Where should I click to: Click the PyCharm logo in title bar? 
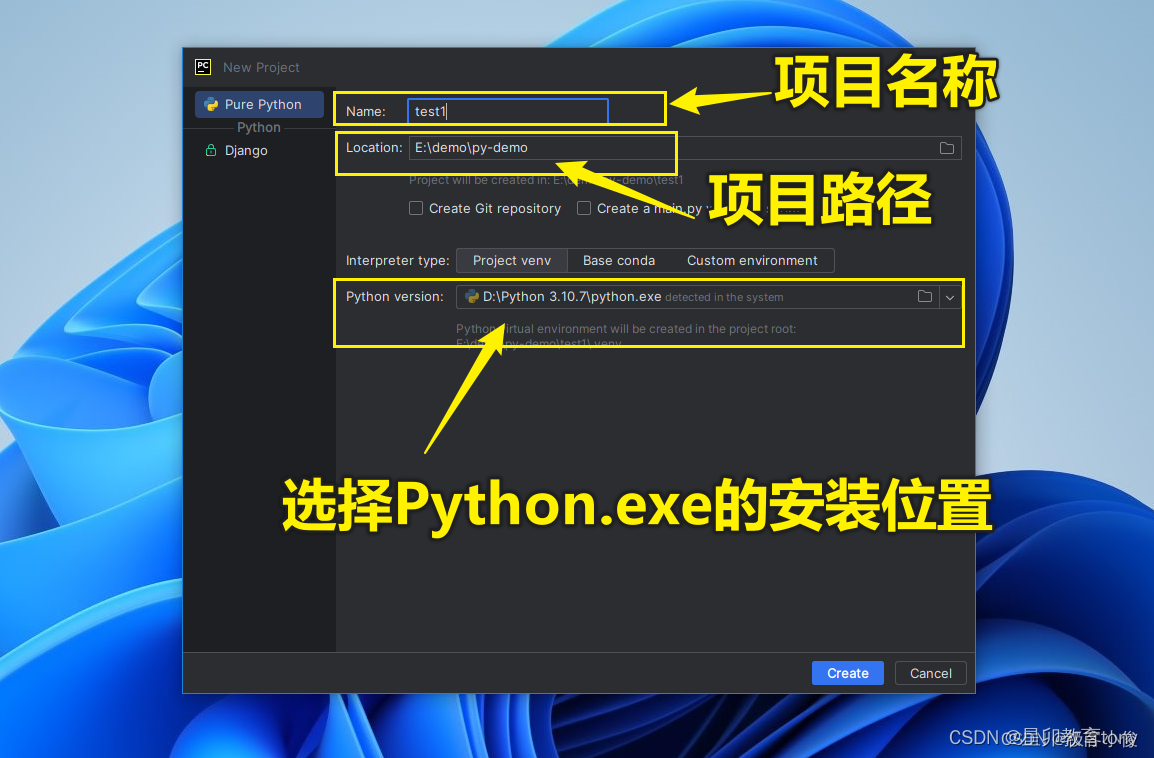[202, 67]
